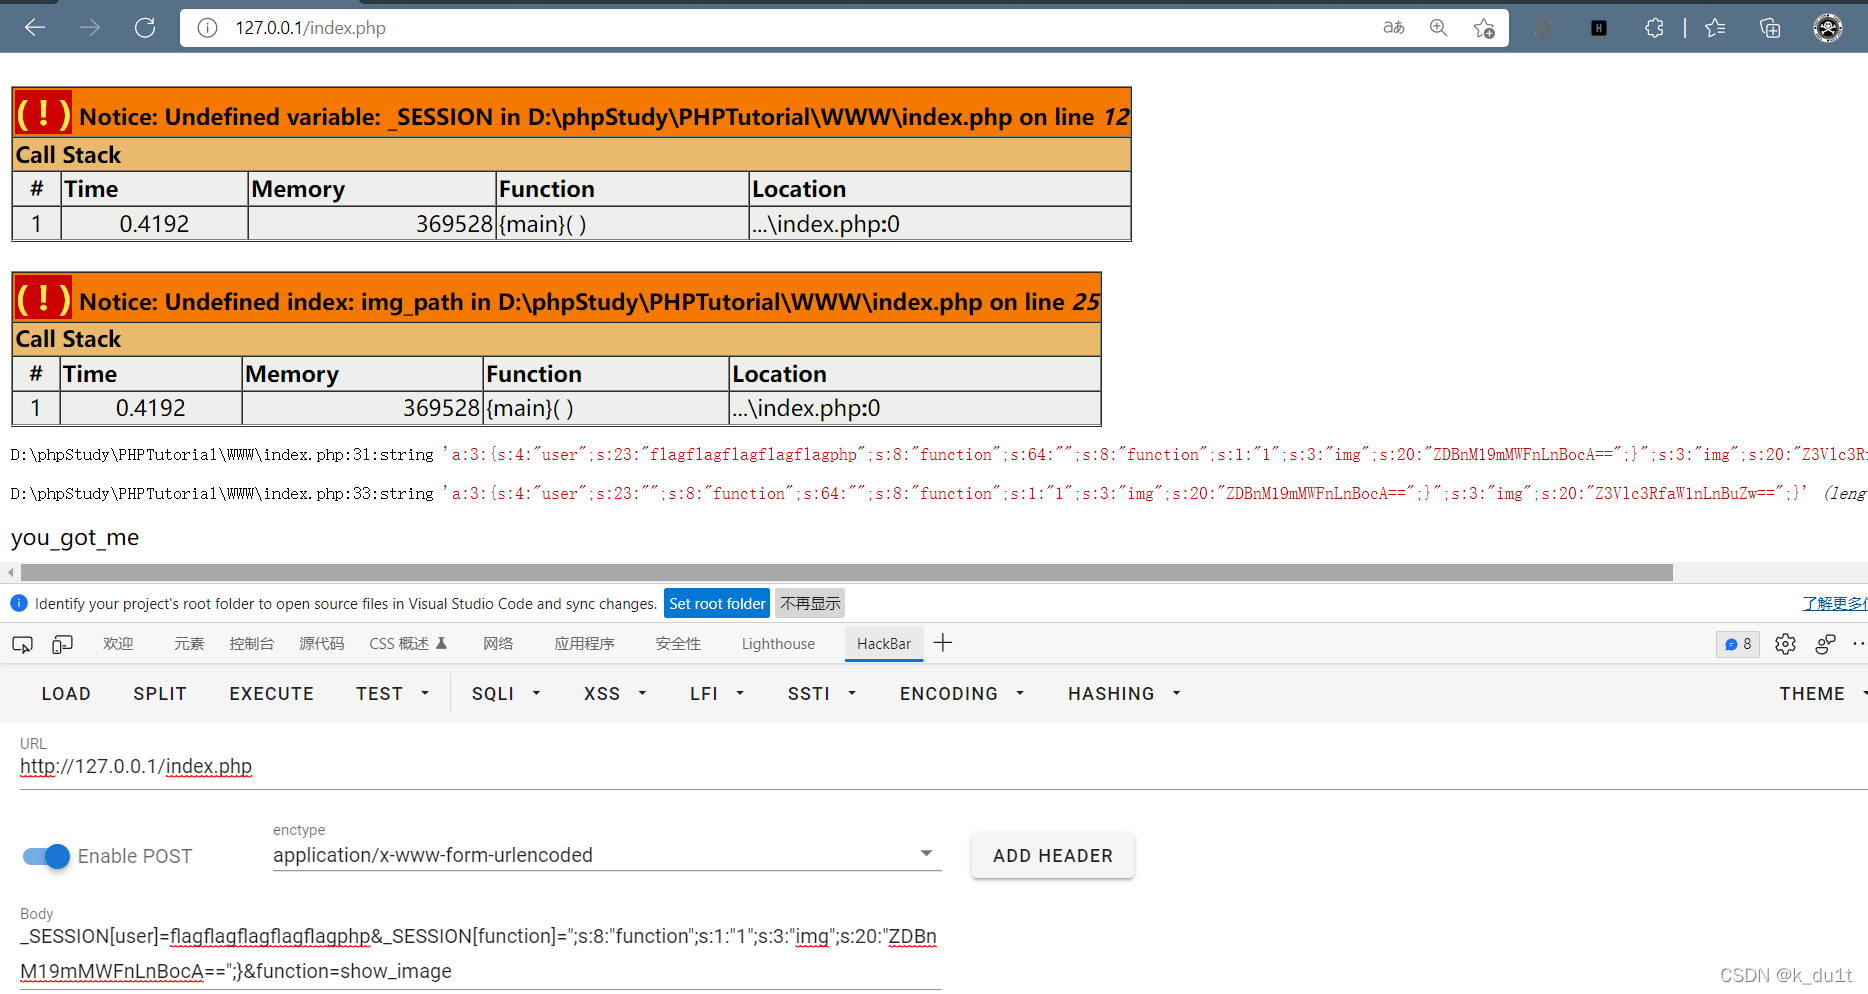The image size is (1868, 994).
Task: Expand the LFI menu
Action: [x=717, y=694]
